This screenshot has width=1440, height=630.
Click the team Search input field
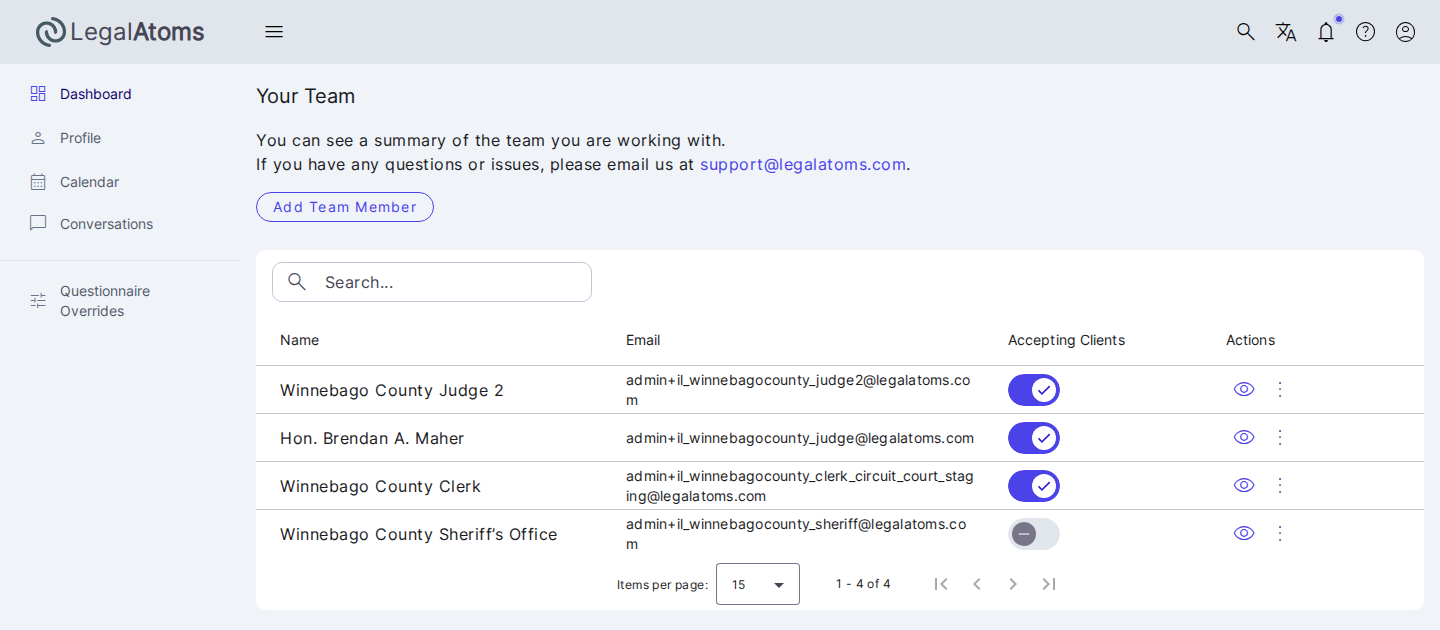click(x=432, y=282)
